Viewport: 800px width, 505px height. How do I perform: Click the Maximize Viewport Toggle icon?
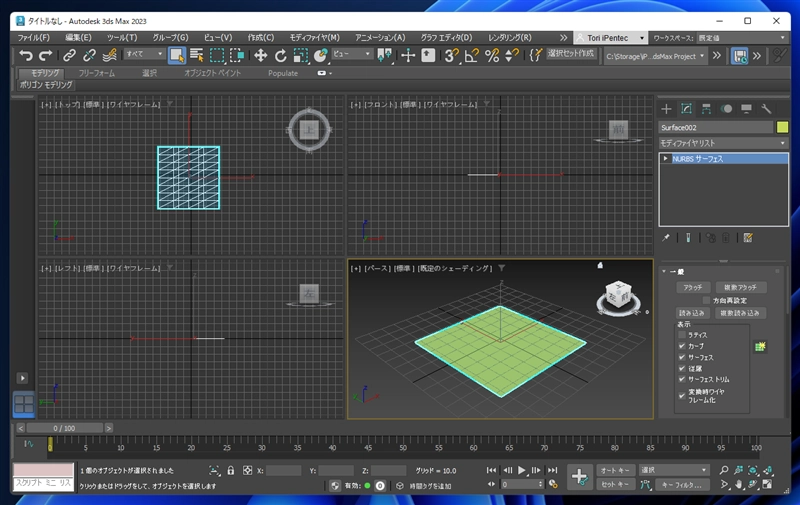click(767, 484)
